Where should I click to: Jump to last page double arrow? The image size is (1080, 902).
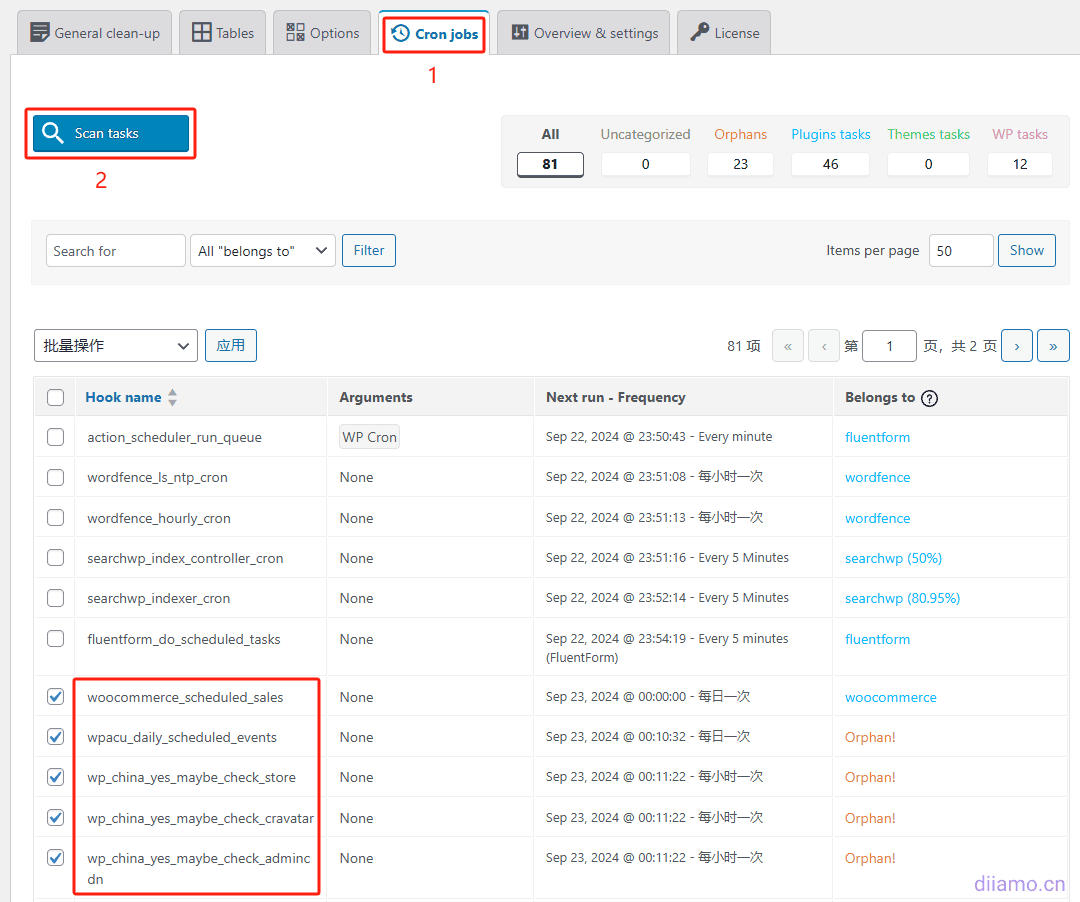coord(1053,346)
